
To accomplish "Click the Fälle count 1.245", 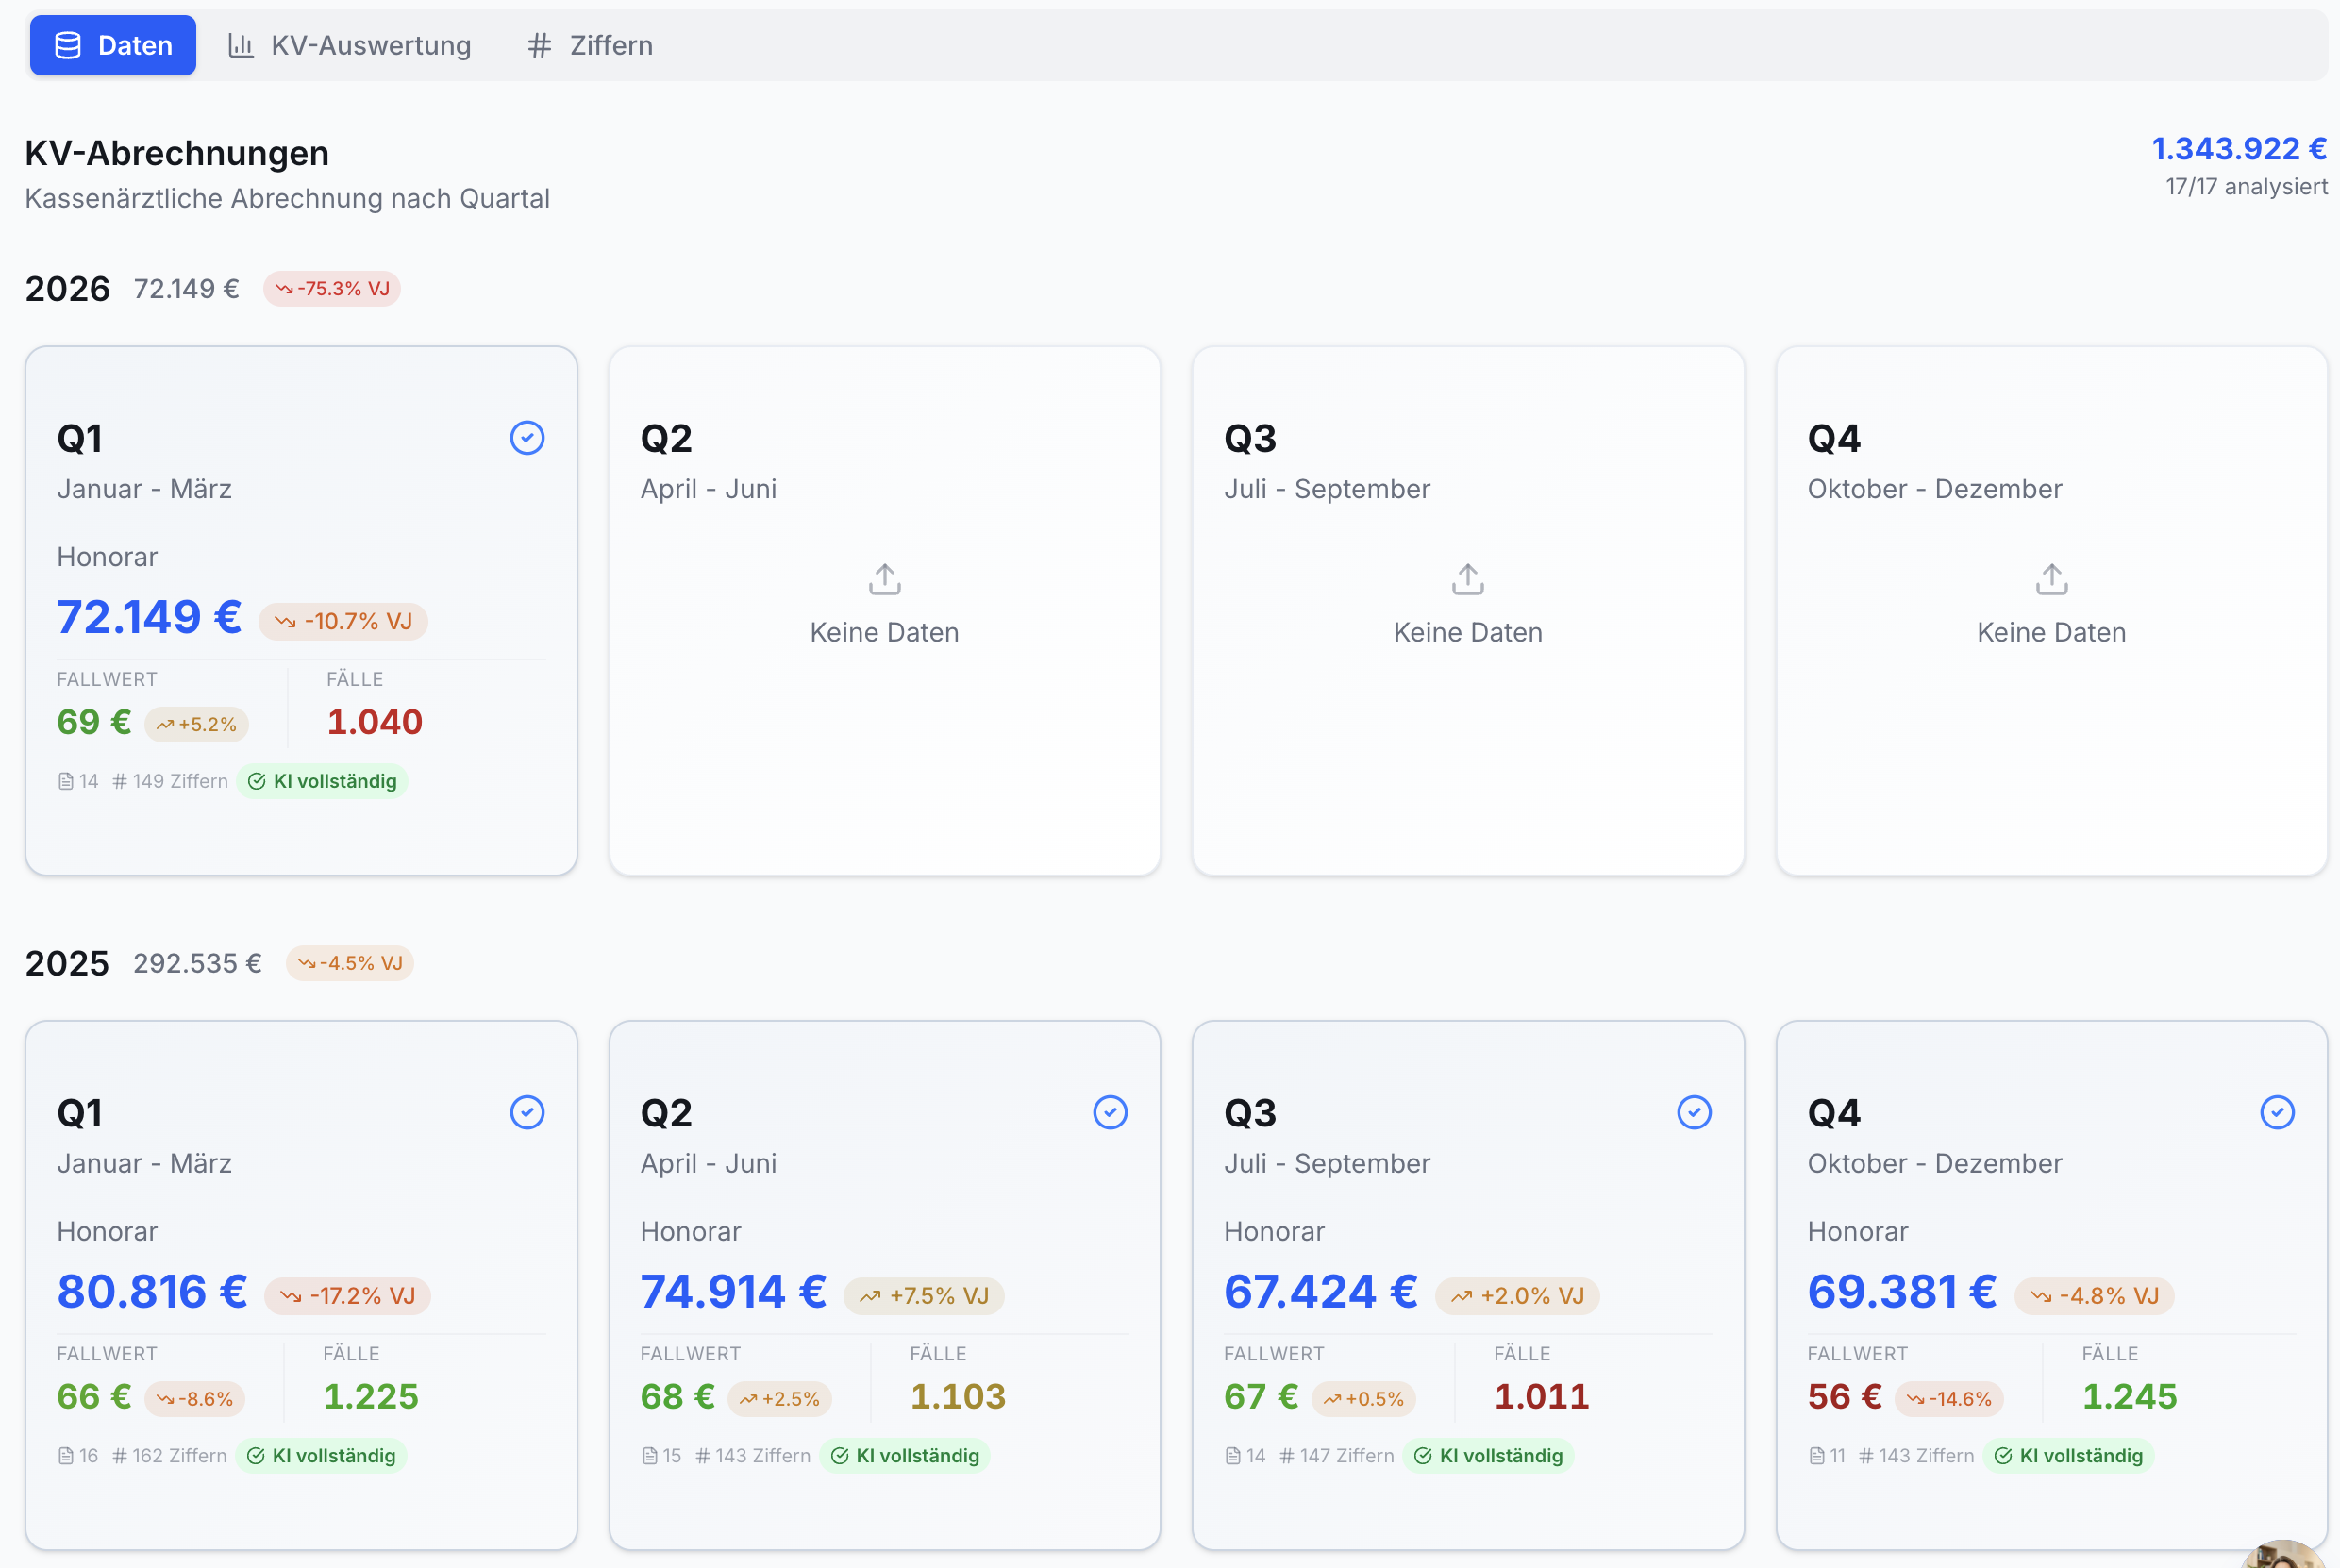I will tap(2130, 1396).
